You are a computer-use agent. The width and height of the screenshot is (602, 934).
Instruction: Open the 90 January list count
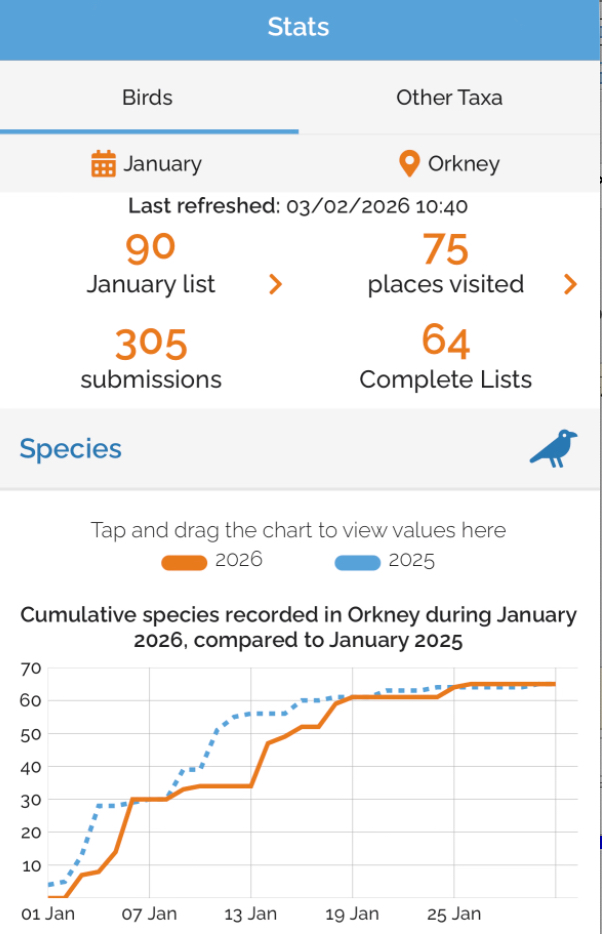click(x=150, y=246)
